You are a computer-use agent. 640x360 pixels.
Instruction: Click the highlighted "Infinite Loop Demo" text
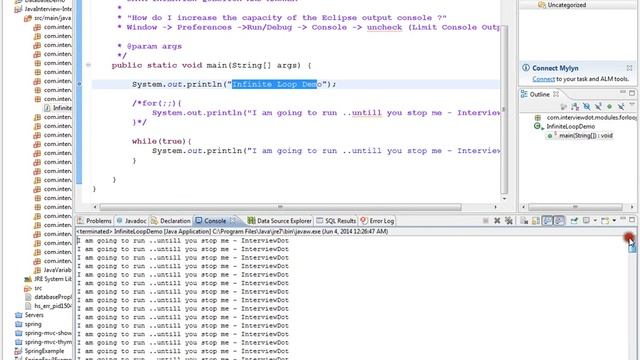[x=274, y=84]
